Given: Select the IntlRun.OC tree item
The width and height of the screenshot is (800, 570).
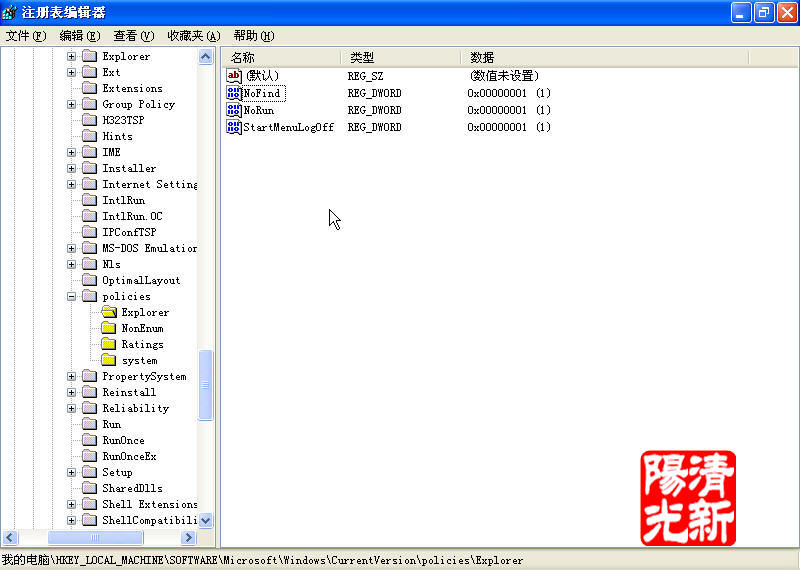Looking at the screenshot, I should (x=132, y=216).
